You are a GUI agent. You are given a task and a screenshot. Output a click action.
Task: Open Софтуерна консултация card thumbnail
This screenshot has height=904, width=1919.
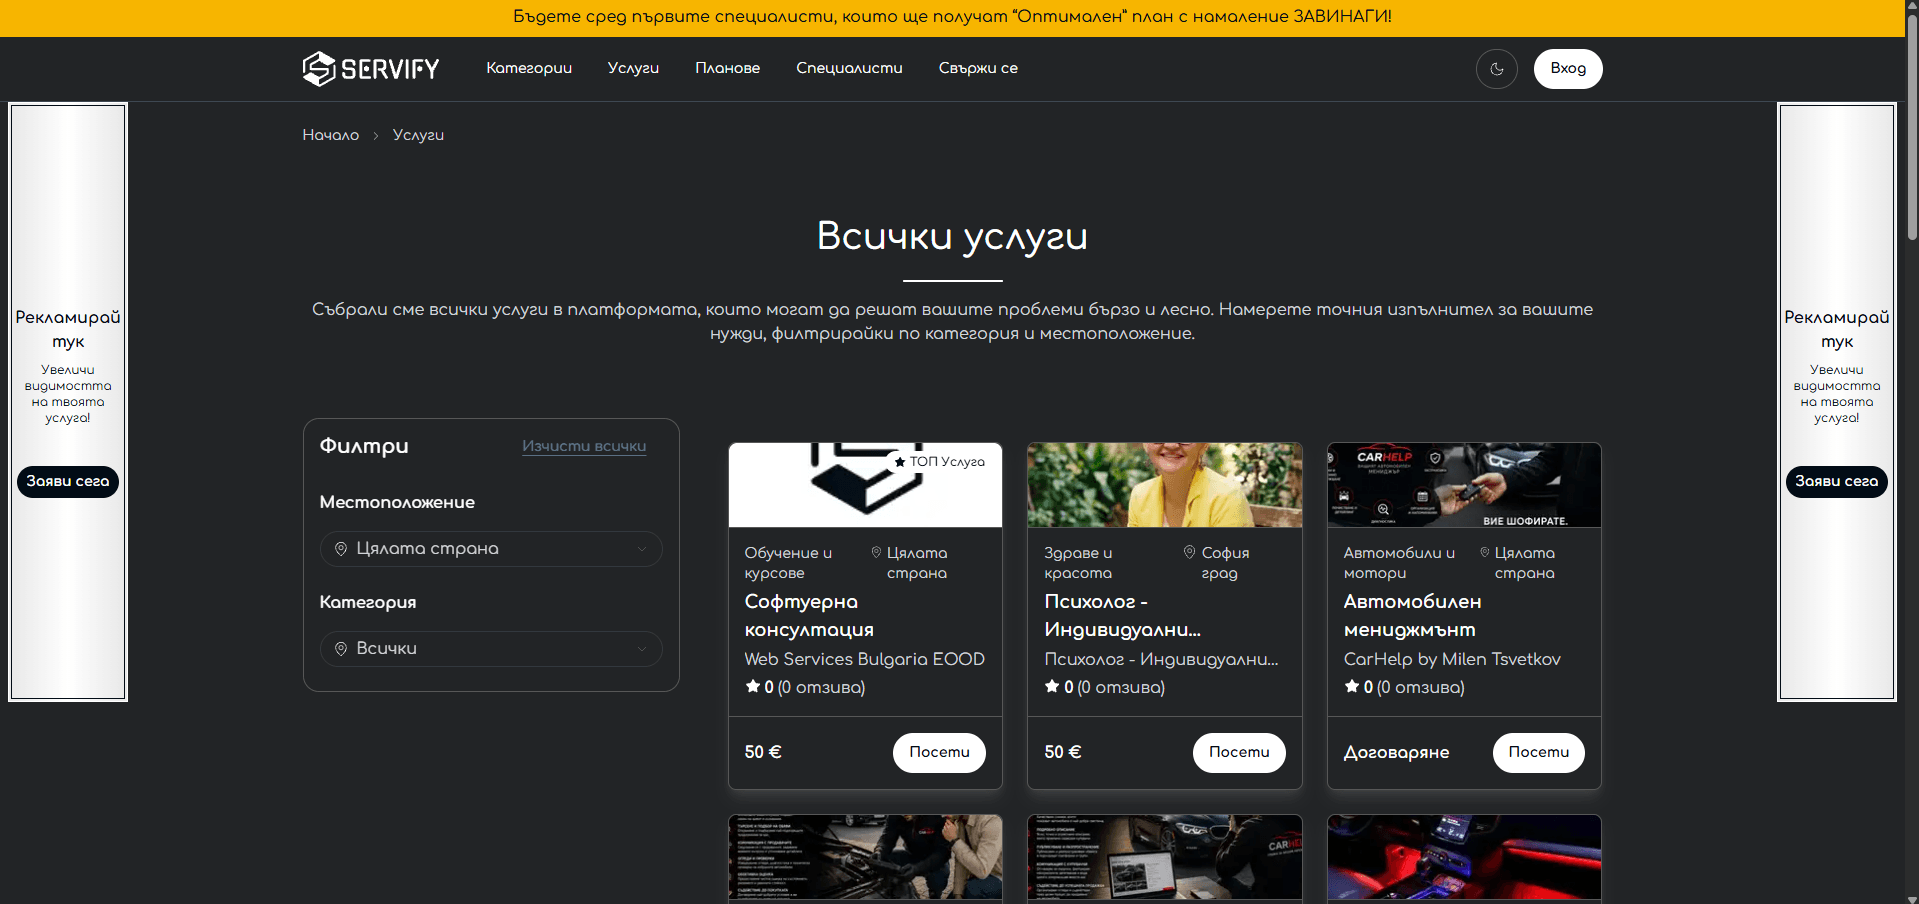point(865,485)
